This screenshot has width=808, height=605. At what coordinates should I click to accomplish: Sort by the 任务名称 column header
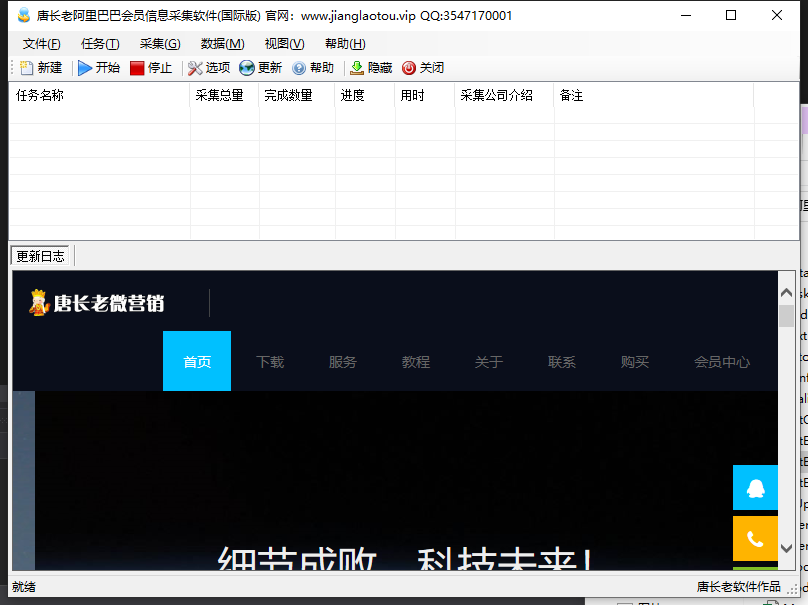pos(99,95)
